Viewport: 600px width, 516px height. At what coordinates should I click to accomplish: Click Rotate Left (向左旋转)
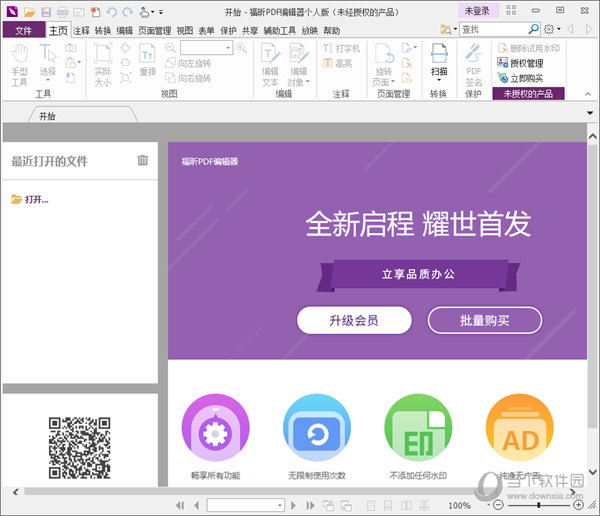pyautogui.click(x=188, y=63)
